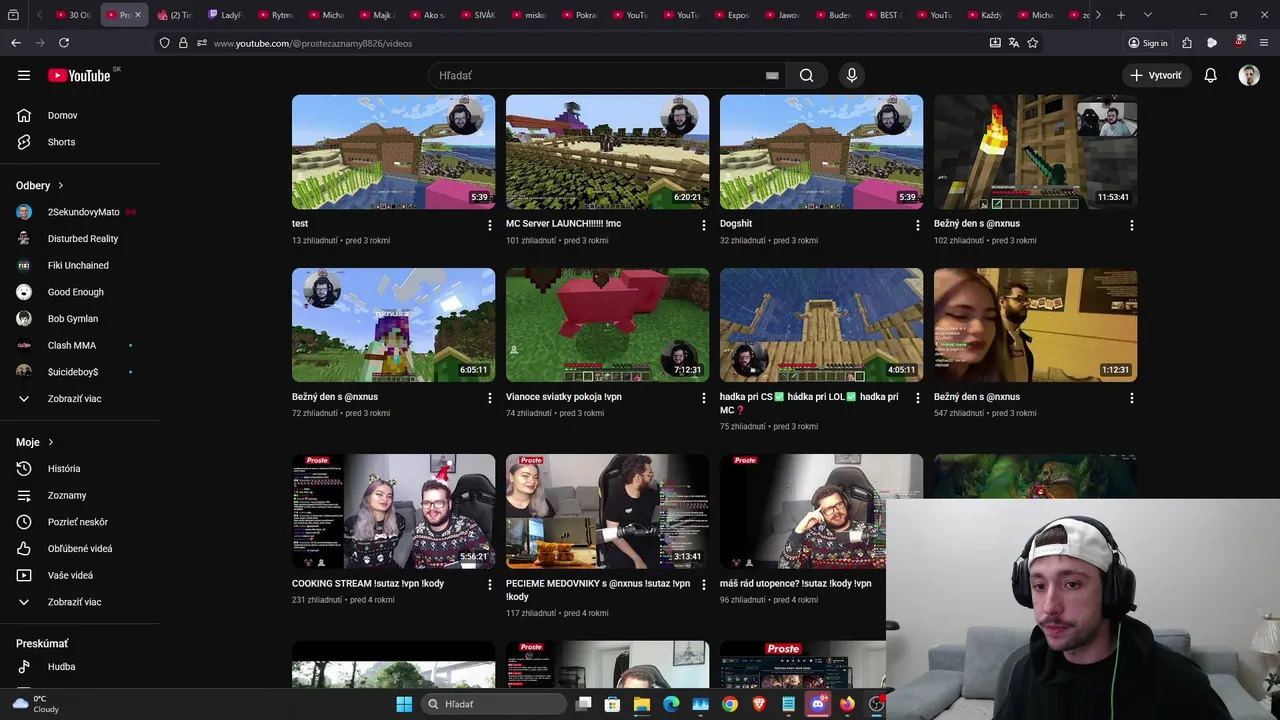
Task: Expand 'Zobraziť viac' under Moje section
Action: point(74,602)
